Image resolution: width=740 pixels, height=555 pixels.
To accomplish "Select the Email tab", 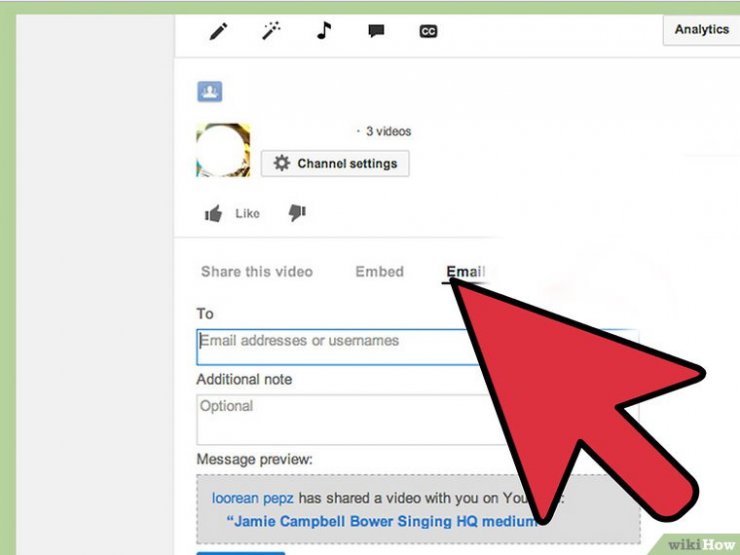I will (465, 272).
